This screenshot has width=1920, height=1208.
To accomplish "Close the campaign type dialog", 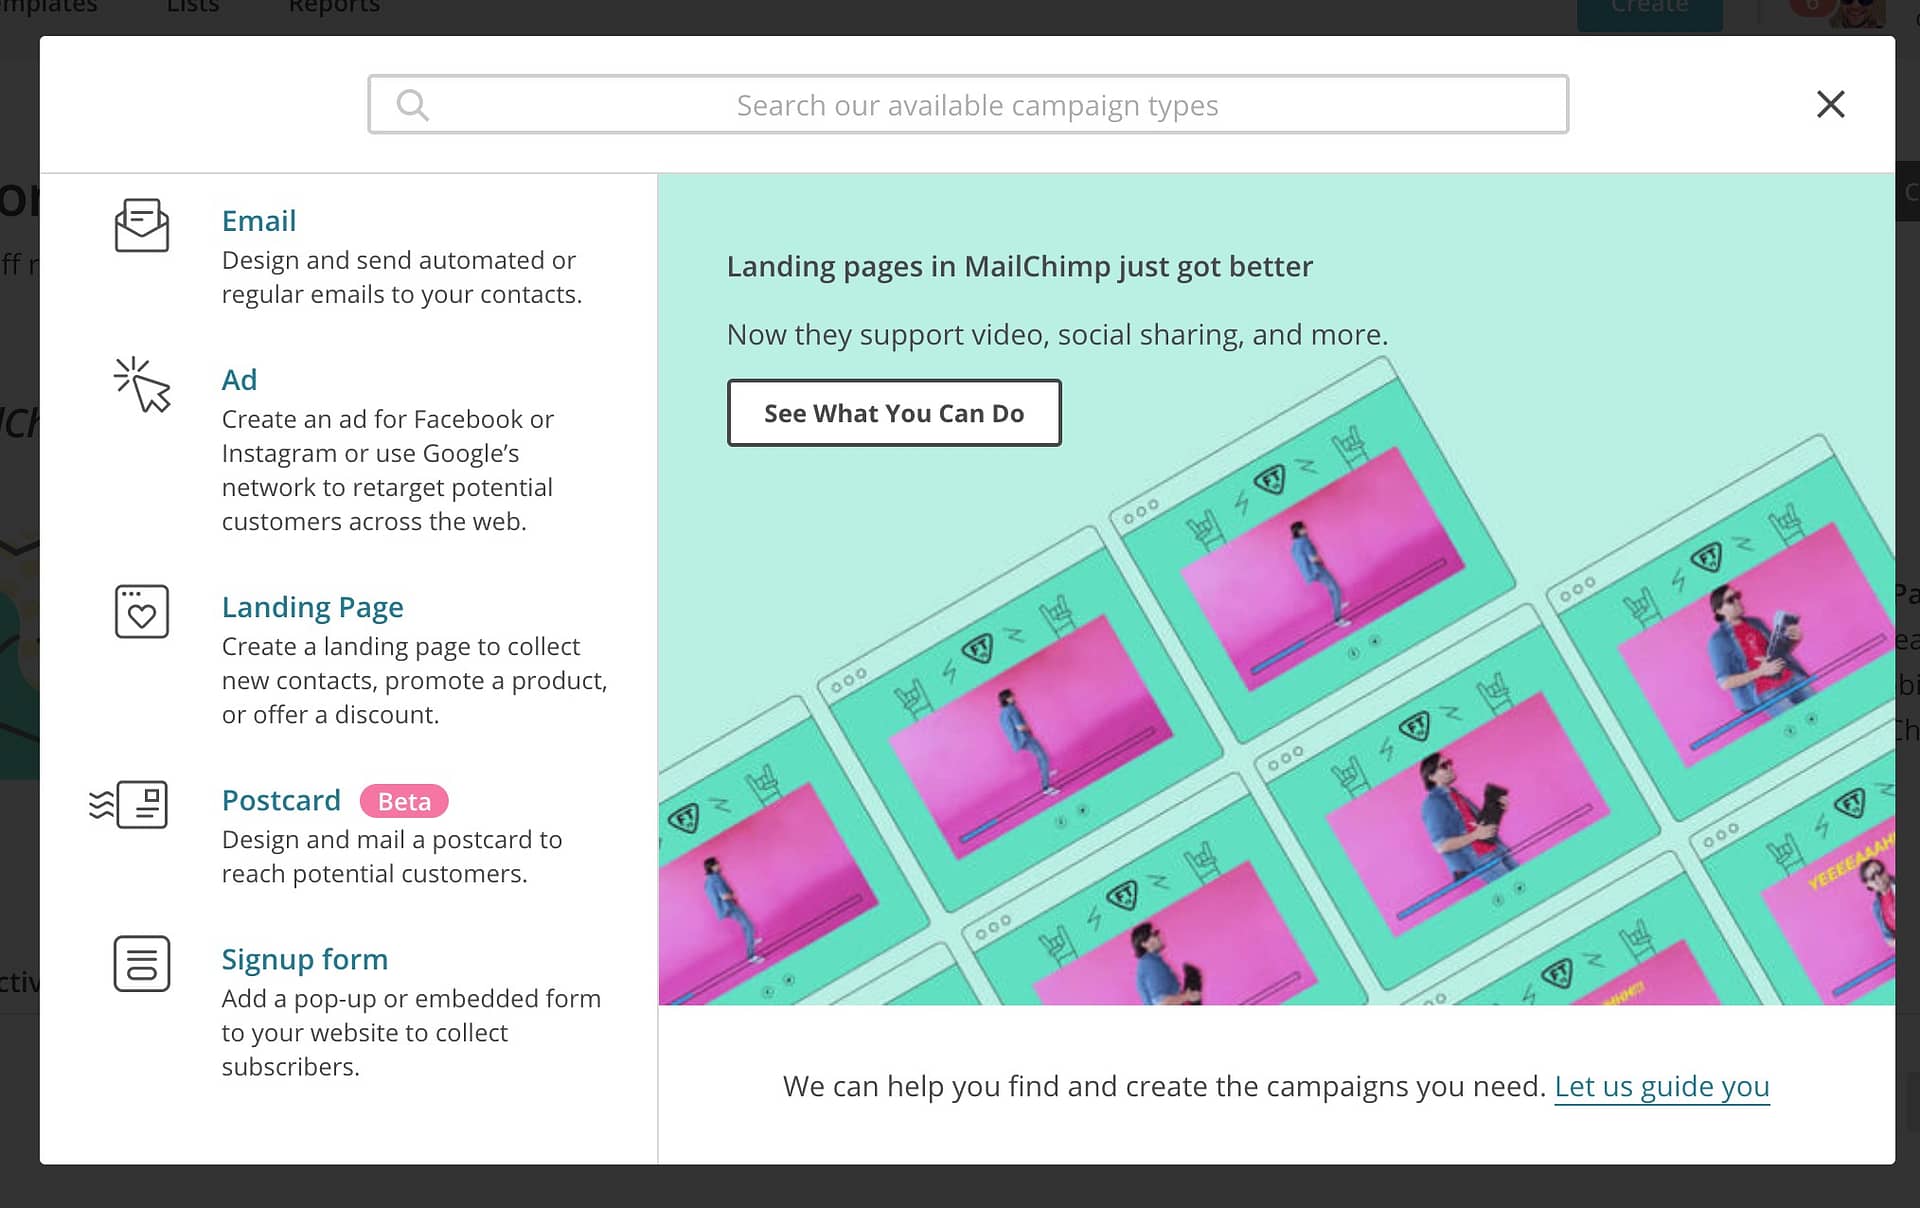I will (x=1830, y=104).
